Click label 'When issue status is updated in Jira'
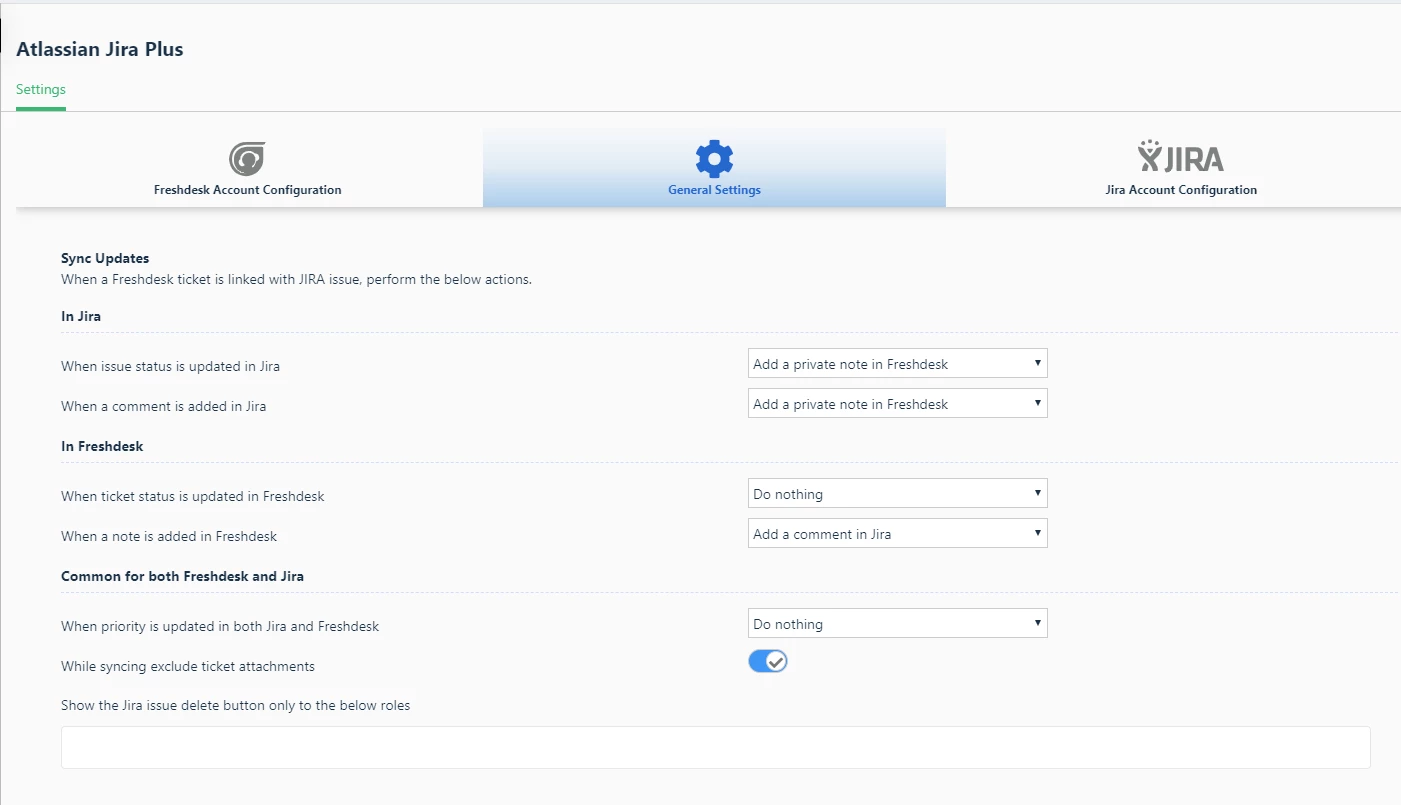This screenshot has width=1401, height=805. tap(170, 366)
